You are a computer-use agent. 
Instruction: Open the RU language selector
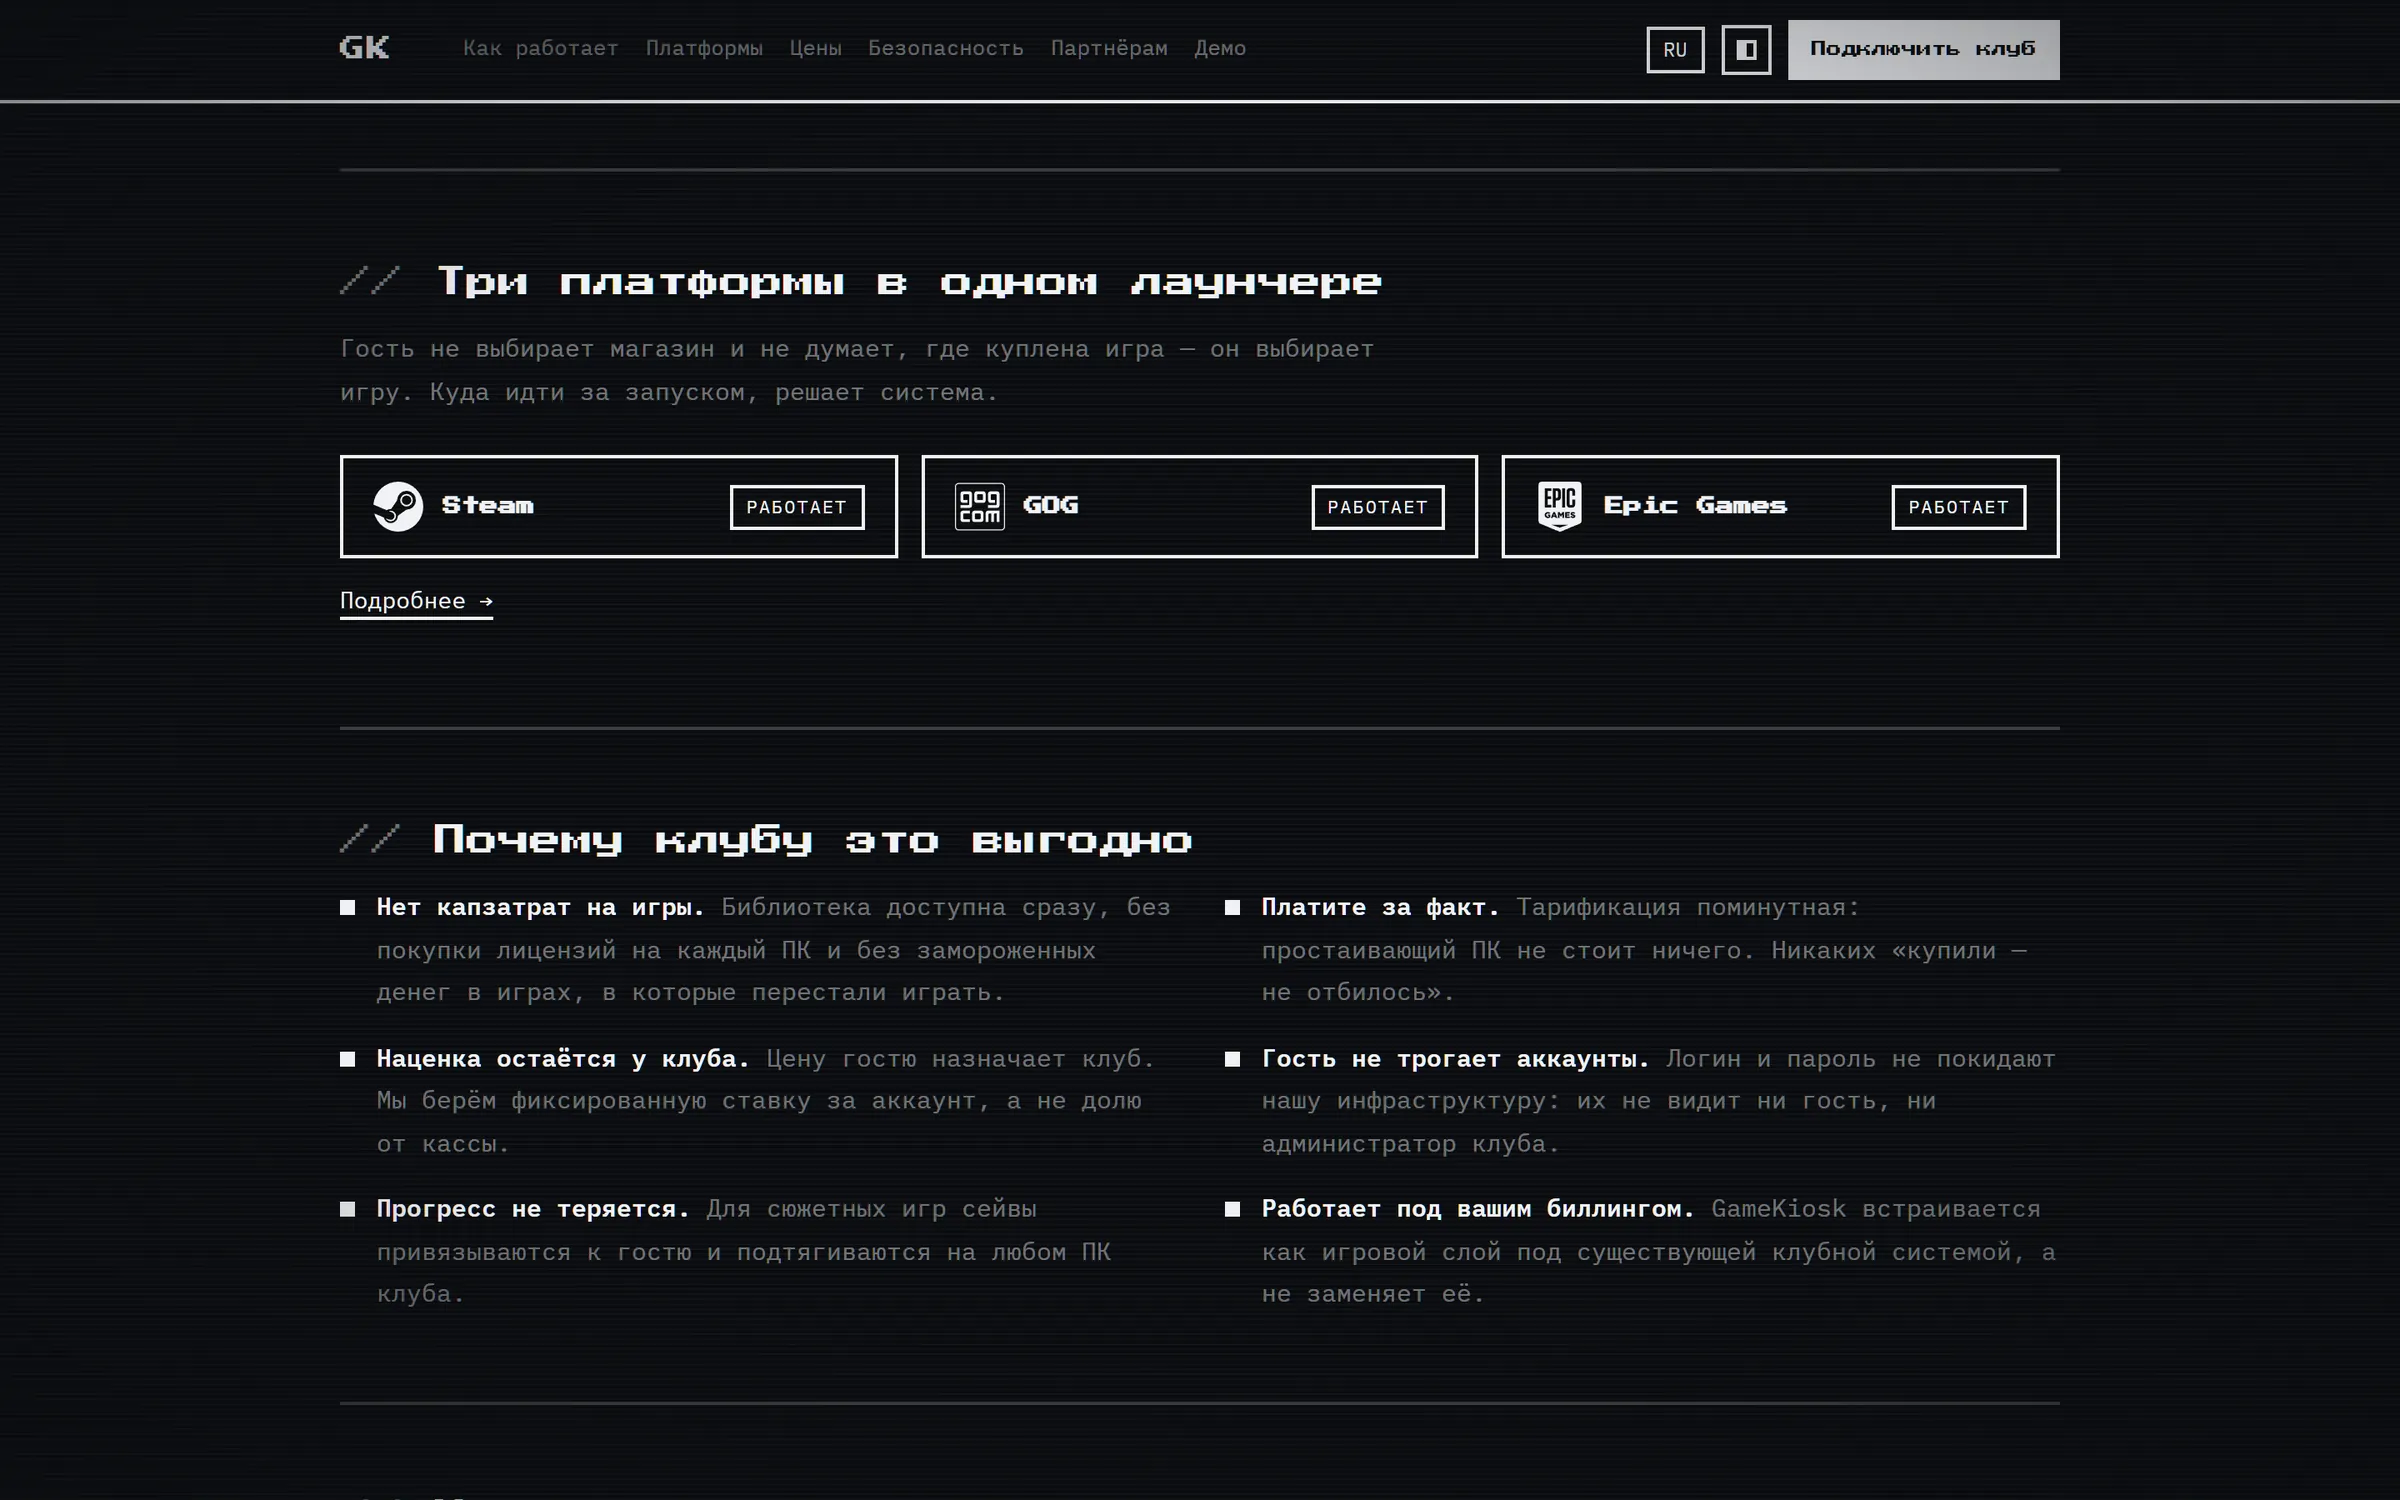[1675, 50]
